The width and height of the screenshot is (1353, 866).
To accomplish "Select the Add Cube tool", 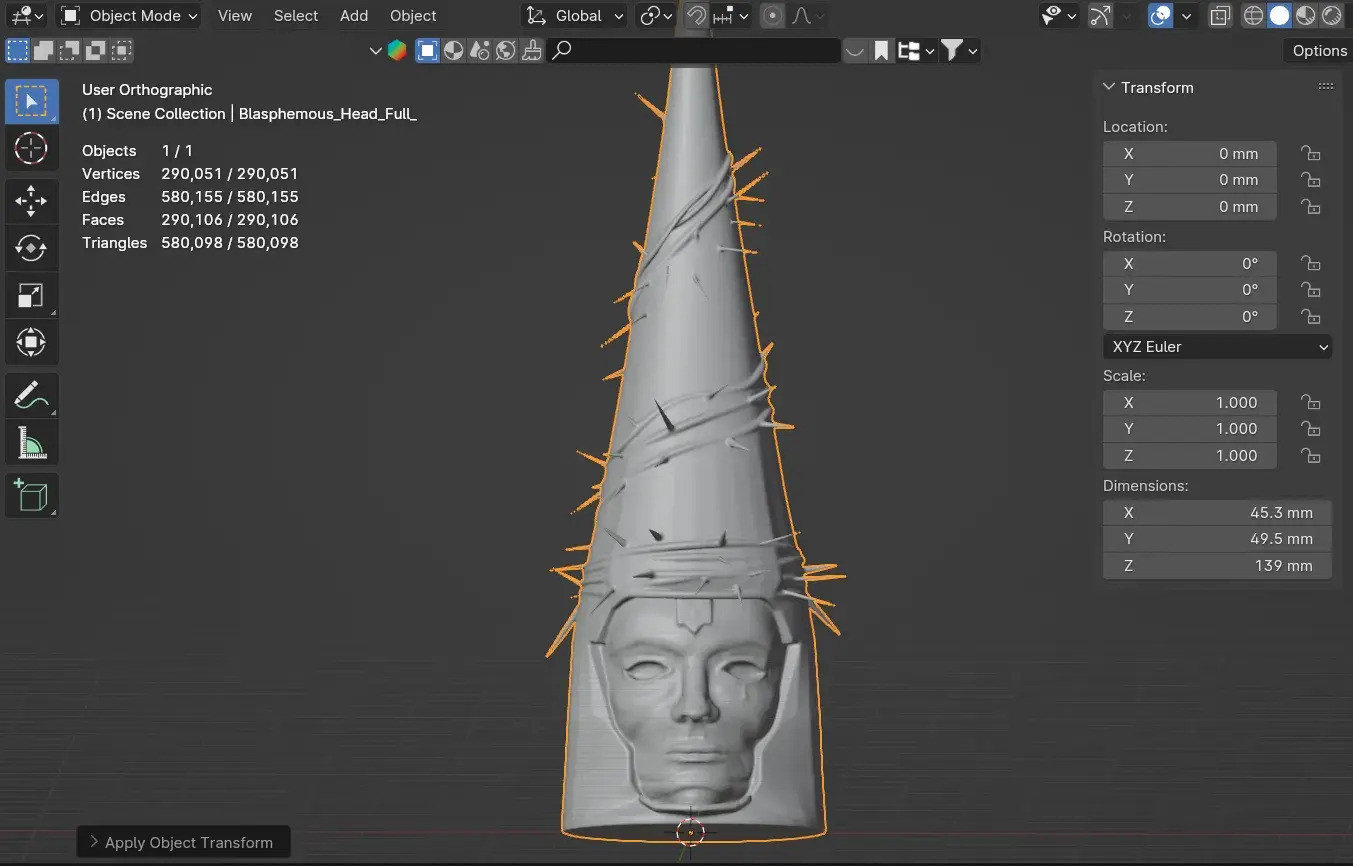I will pyautogui.click(x=31, y=495).
